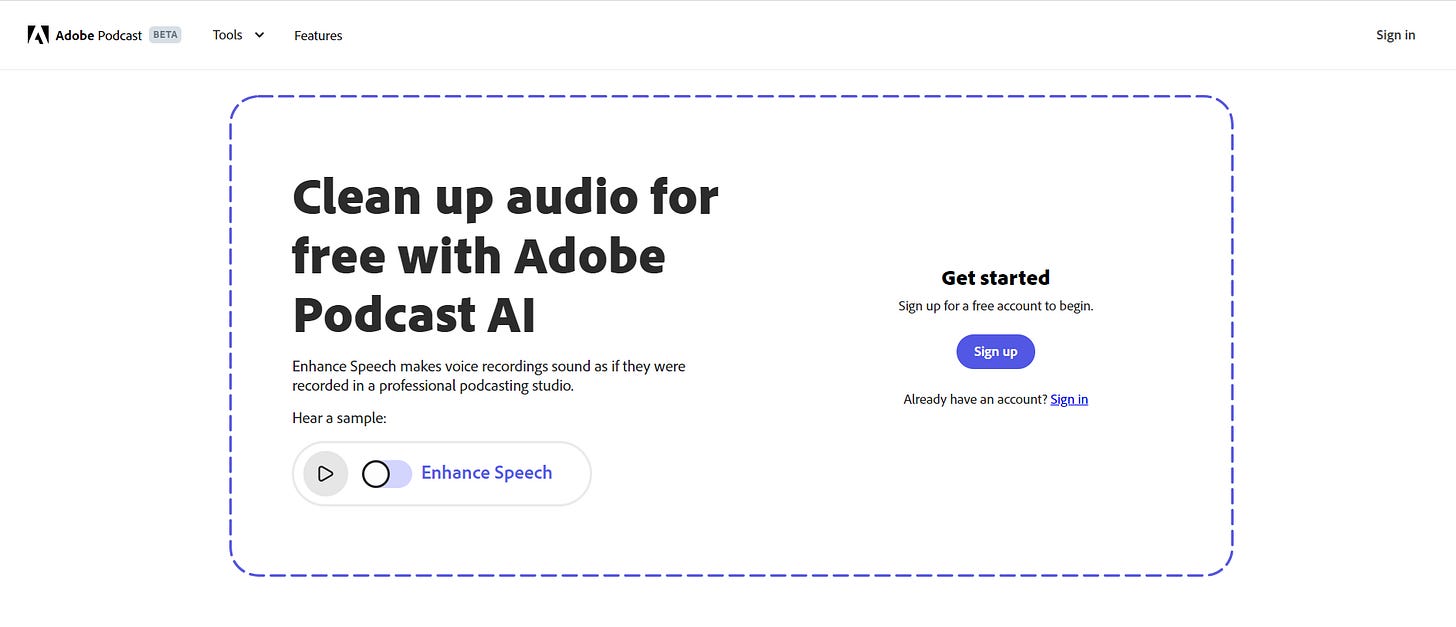This screenshot has width=1456, height=627.
Task: Click the "Get started" heading
Action: pos(995,278)
